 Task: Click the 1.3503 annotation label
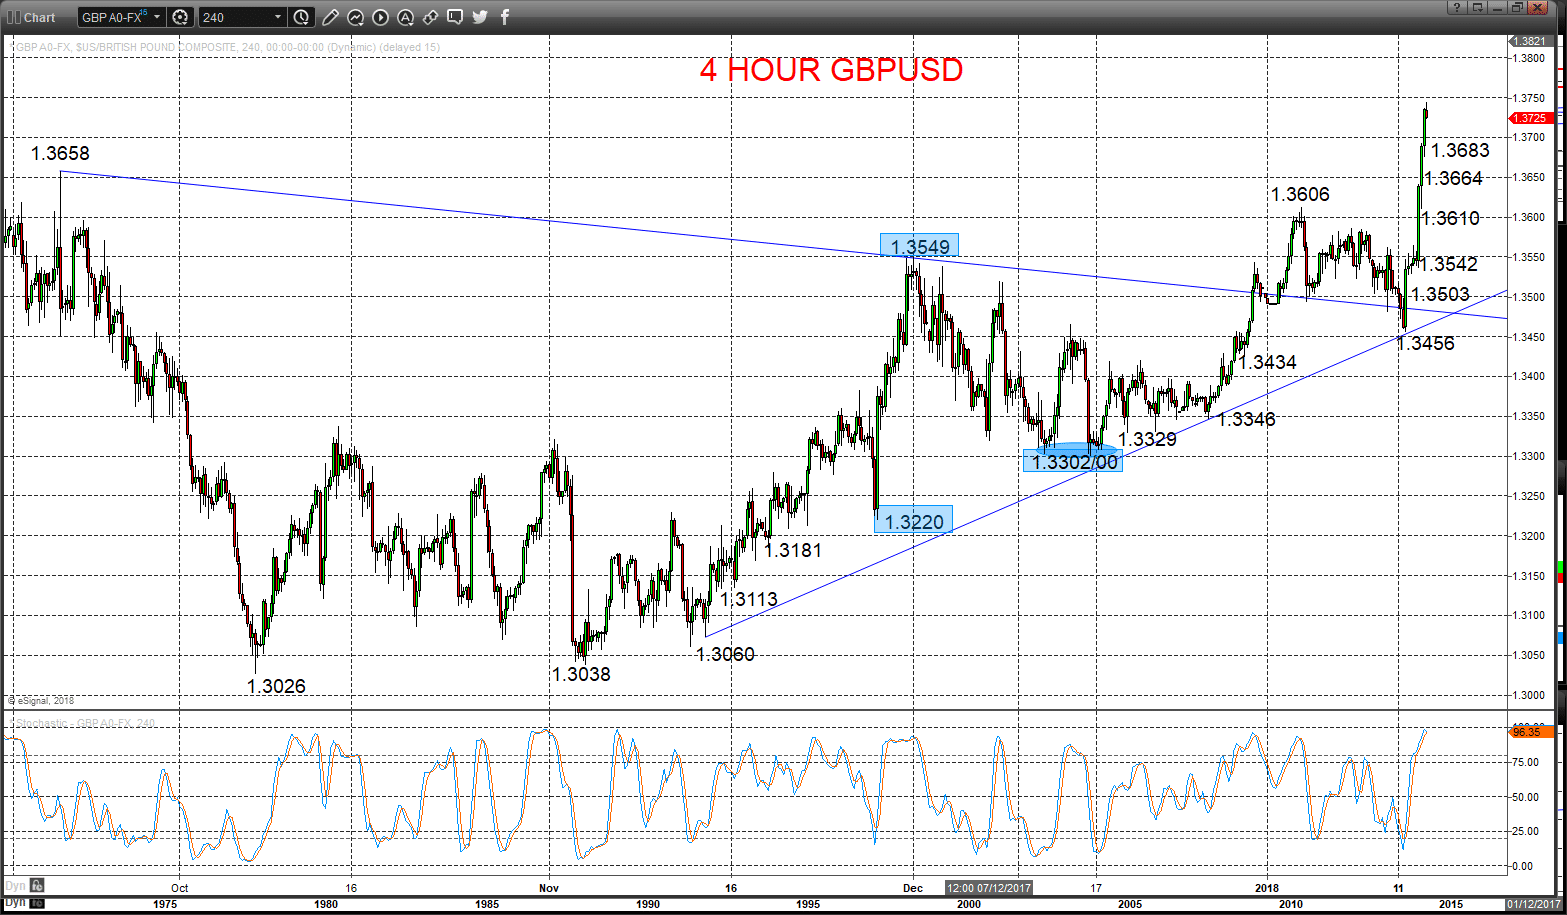point(1440,294)
